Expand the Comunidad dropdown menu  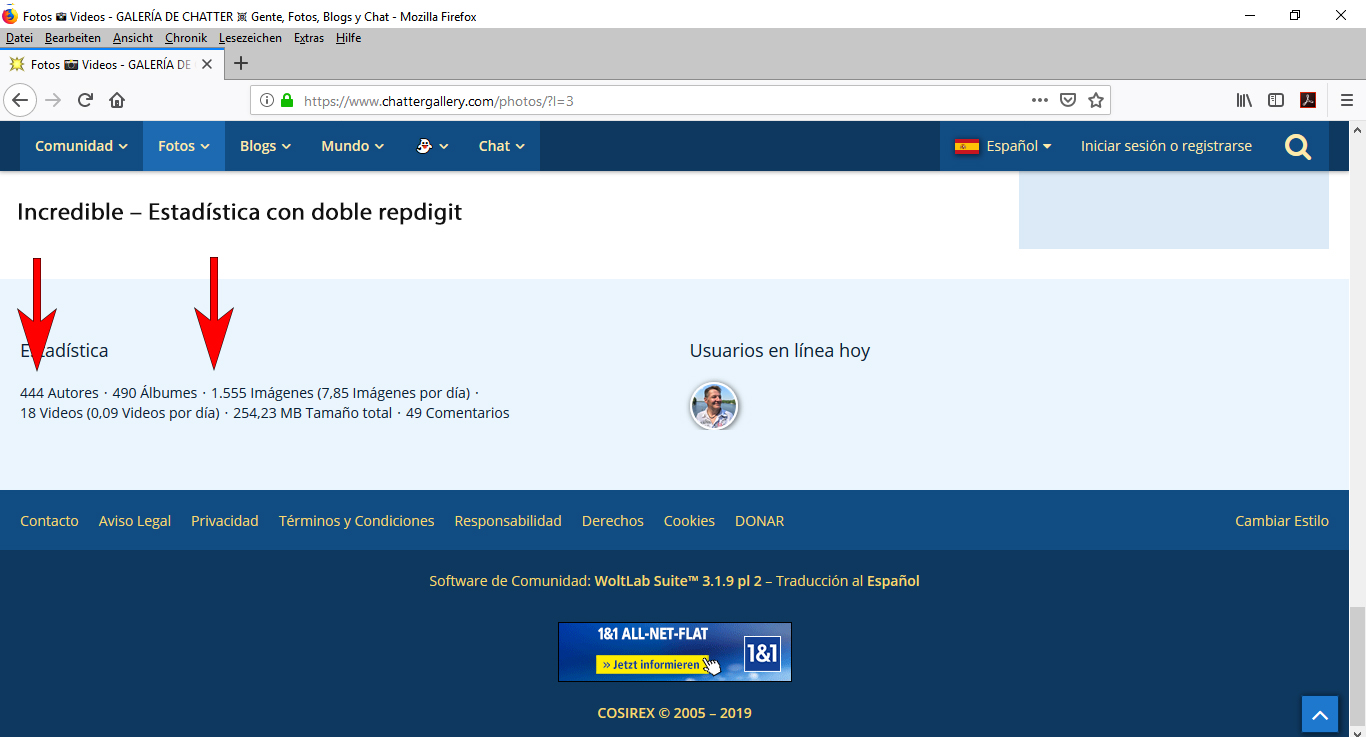pyautogui.click(x=81, y=146)
